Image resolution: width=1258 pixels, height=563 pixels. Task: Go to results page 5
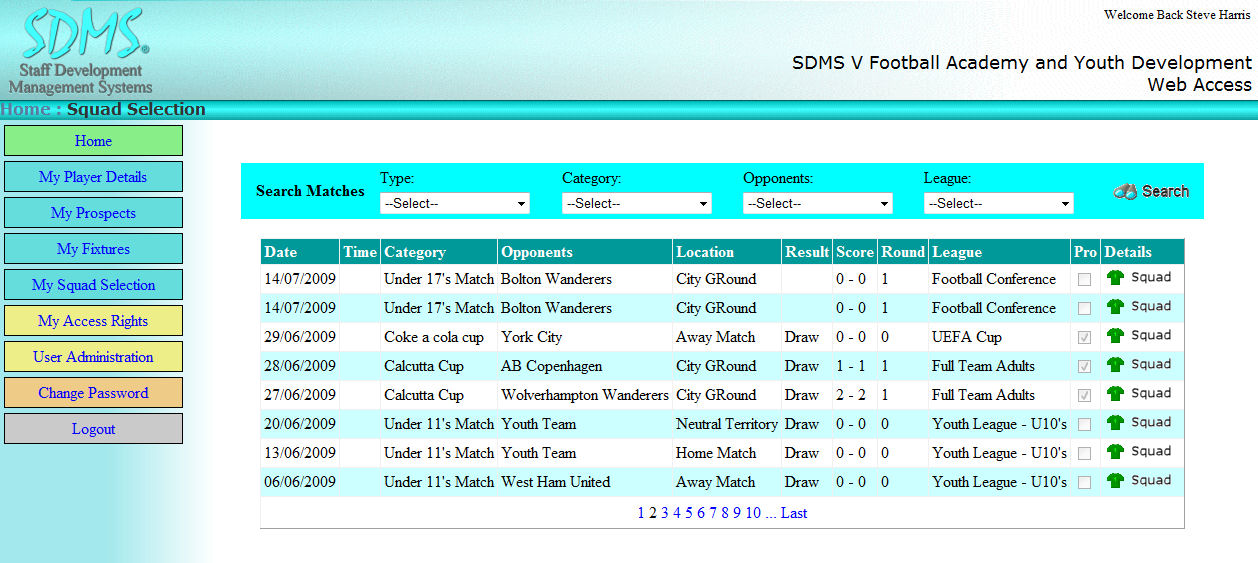689,513
